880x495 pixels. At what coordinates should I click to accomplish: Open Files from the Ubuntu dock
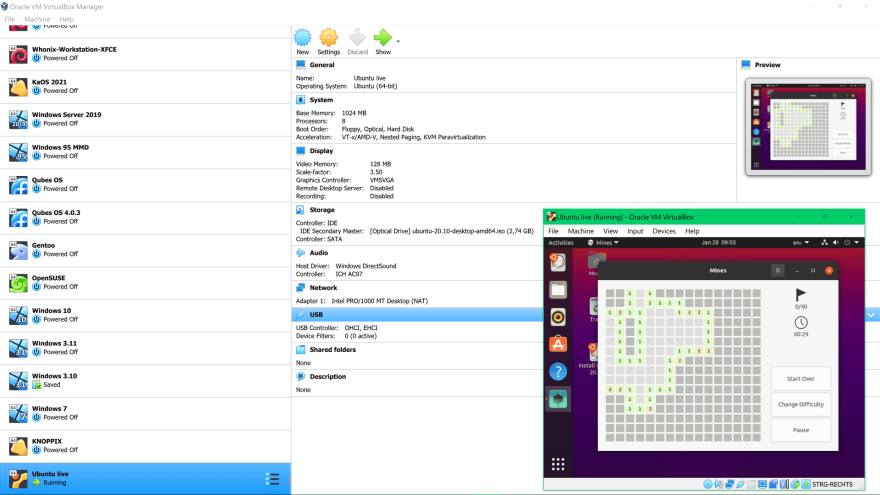click(558, 290)
